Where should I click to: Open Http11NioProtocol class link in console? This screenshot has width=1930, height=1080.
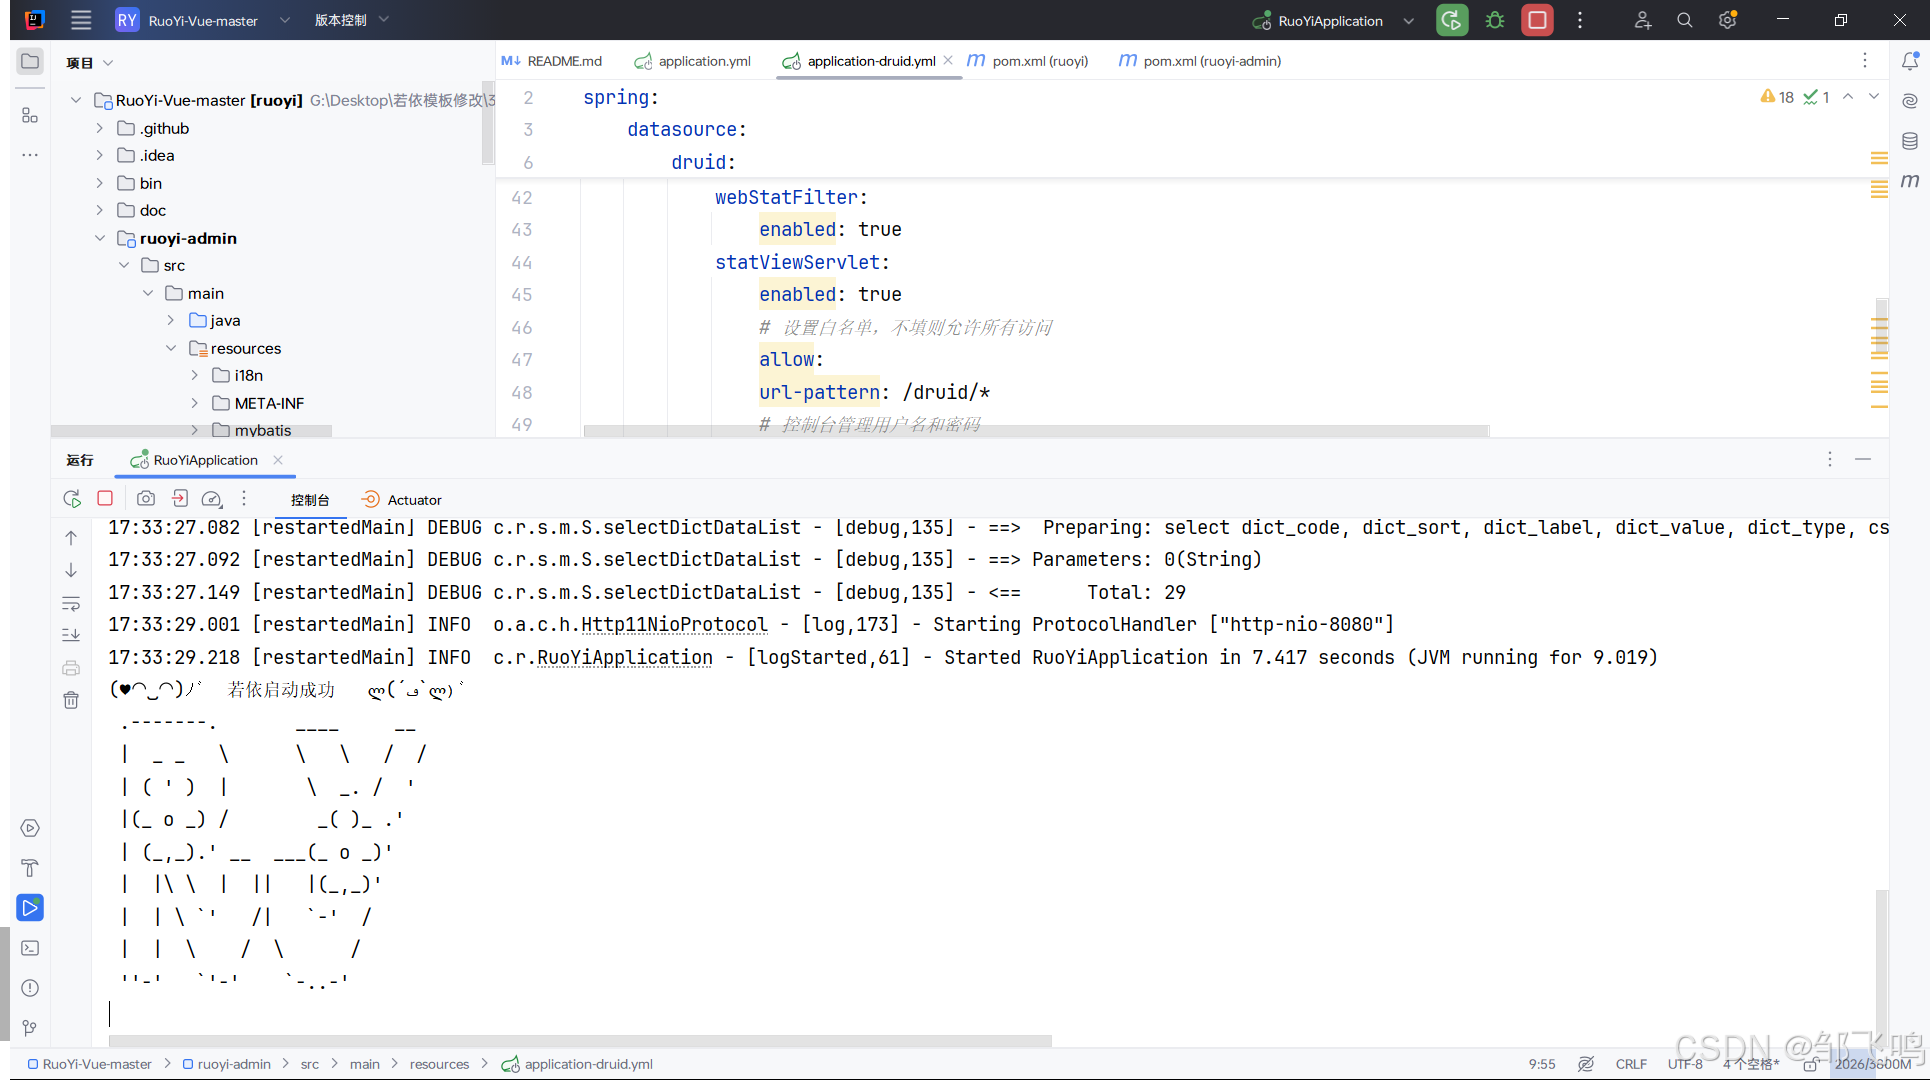click(675, 625)
